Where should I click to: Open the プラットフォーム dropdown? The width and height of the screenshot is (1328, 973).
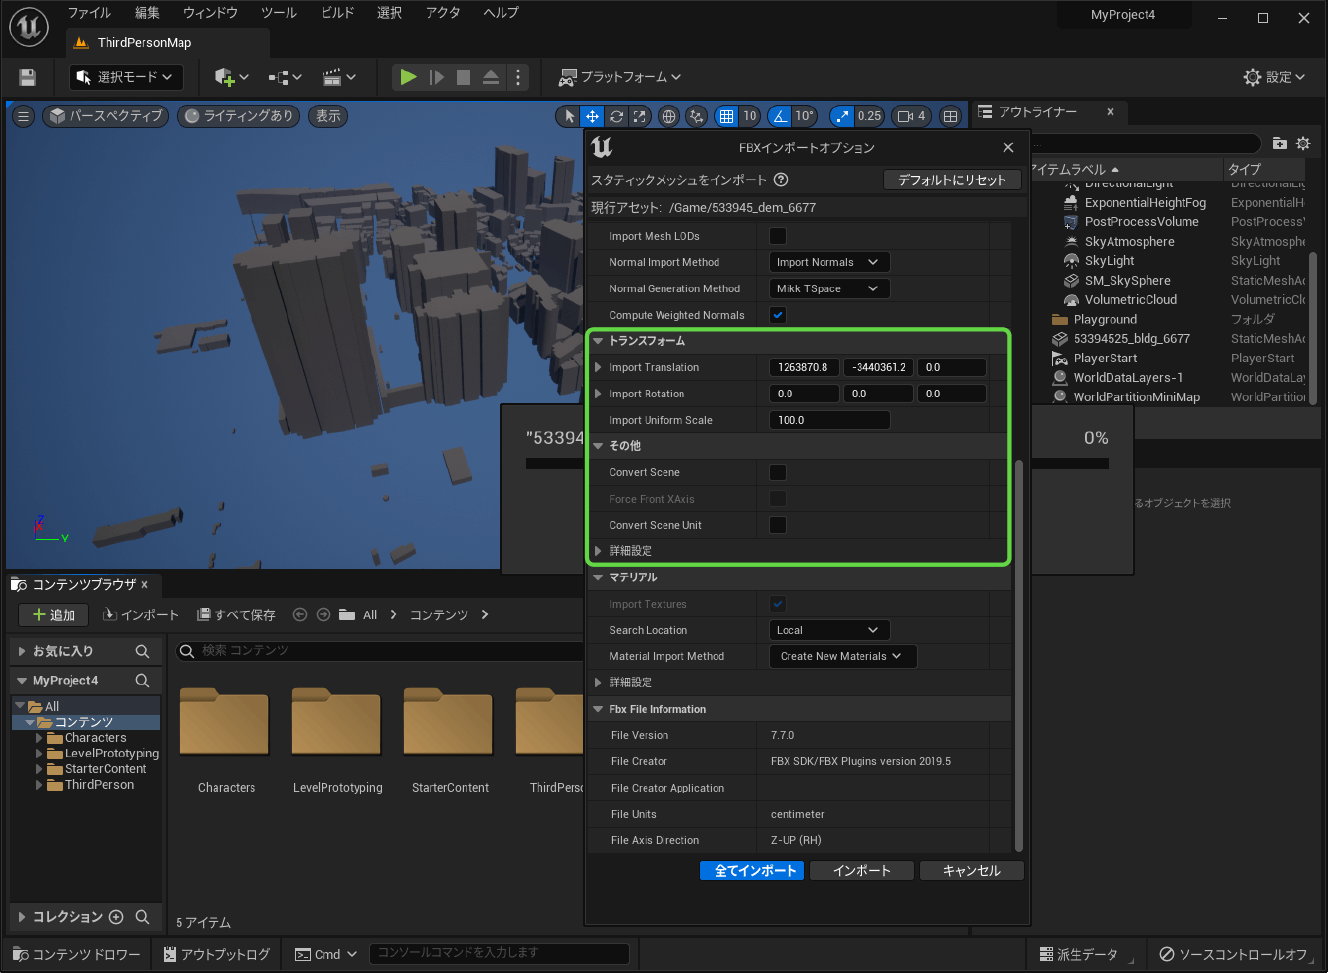click(x=620, y=77)
